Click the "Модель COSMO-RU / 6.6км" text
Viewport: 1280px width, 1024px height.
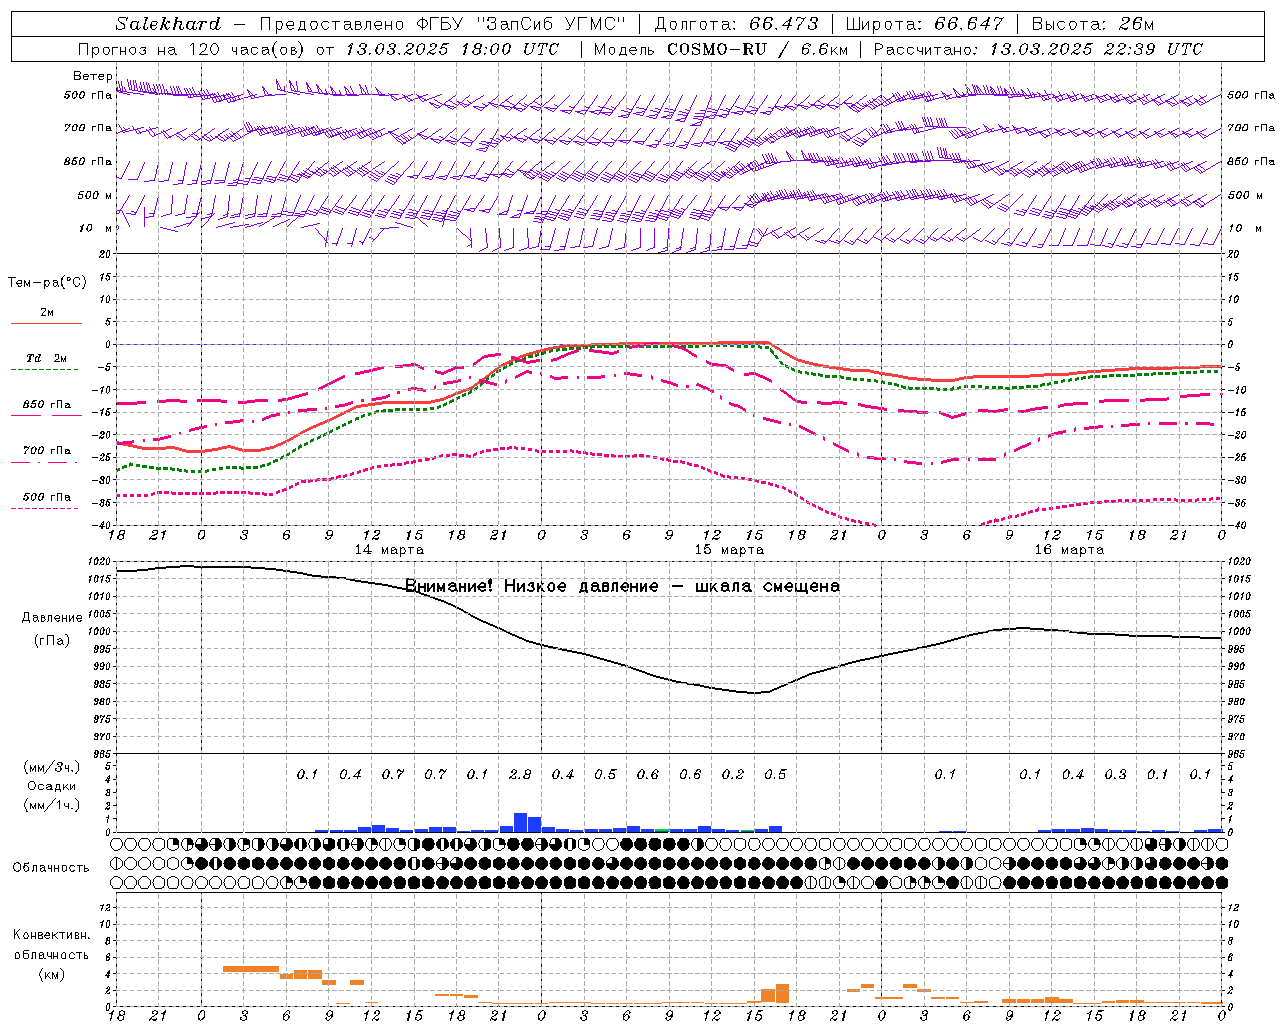pos(721,49)
